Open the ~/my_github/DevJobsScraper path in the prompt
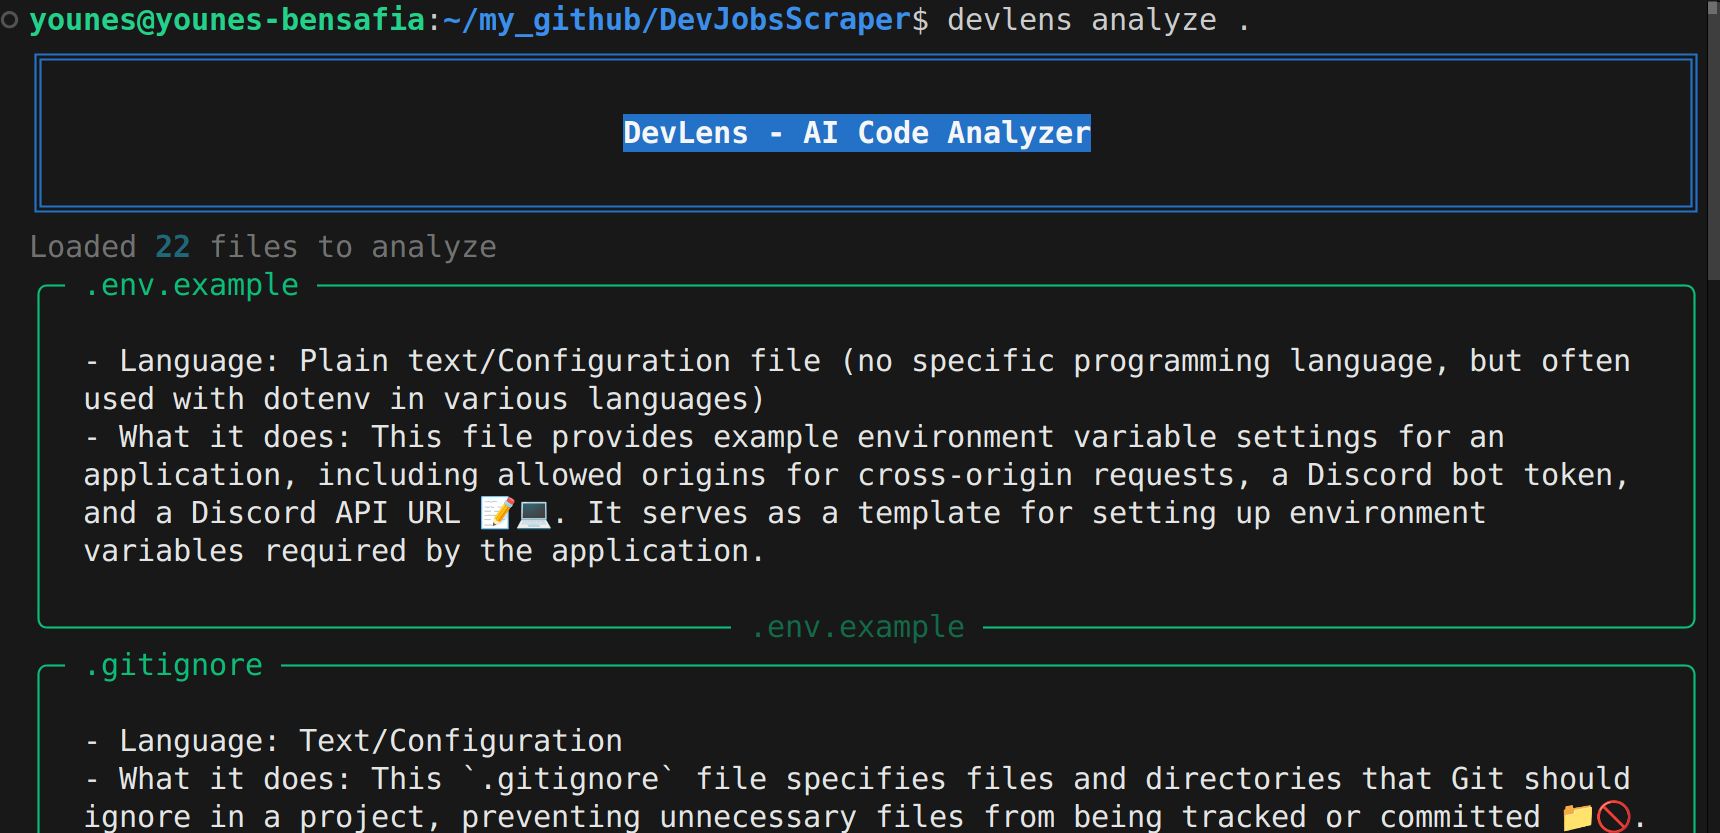The image size is (1720, 833). (x=684, y=20)
